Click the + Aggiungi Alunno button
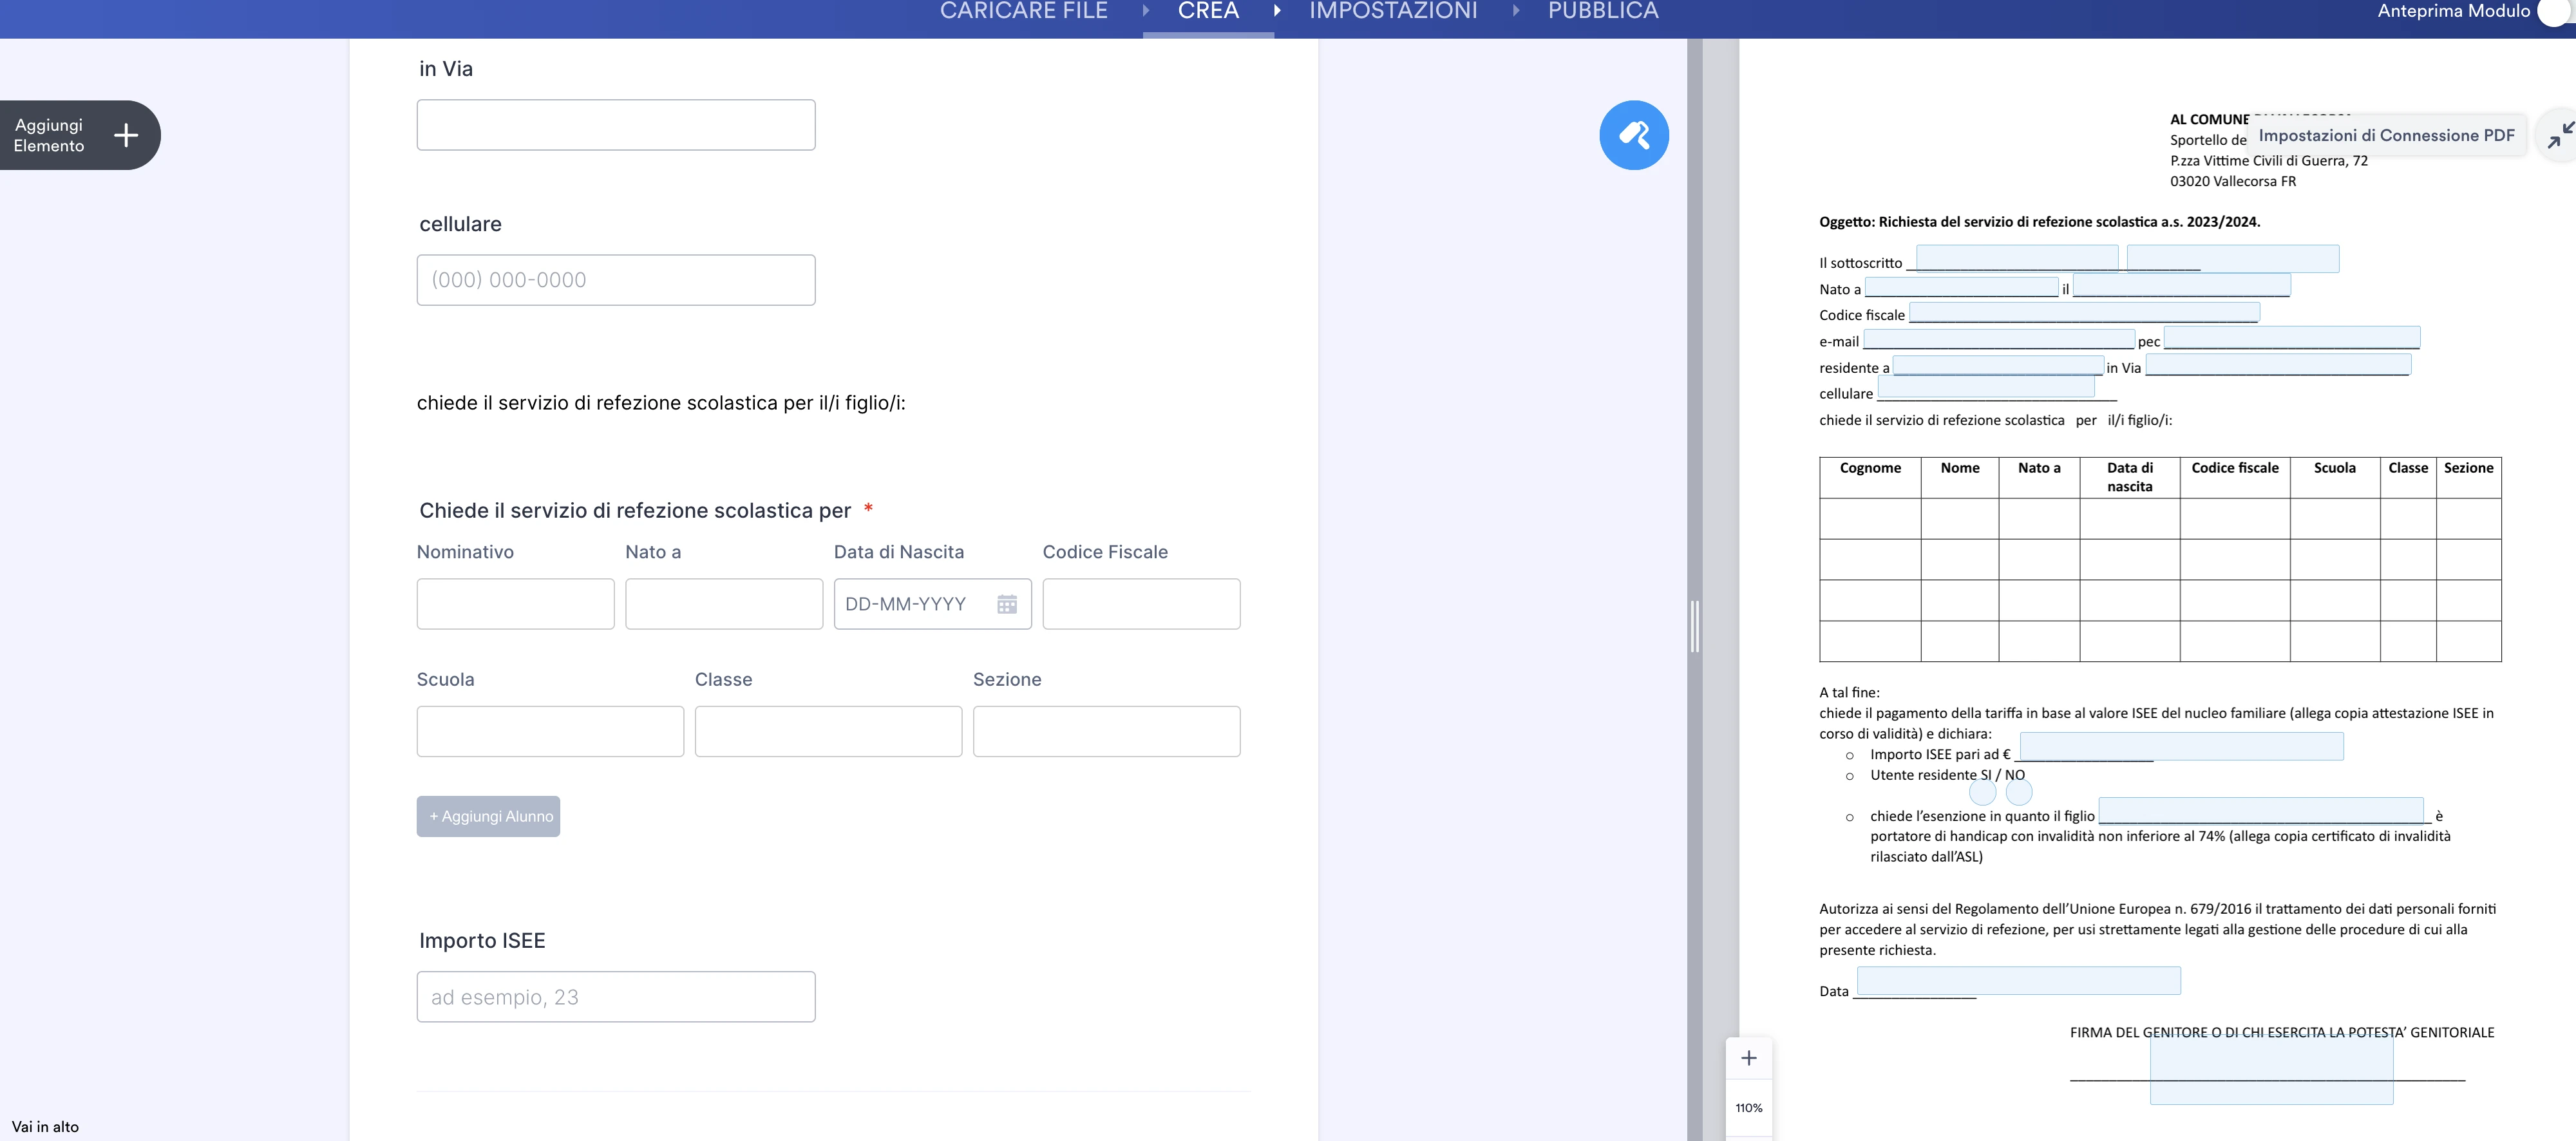 [x=488, y=816]
